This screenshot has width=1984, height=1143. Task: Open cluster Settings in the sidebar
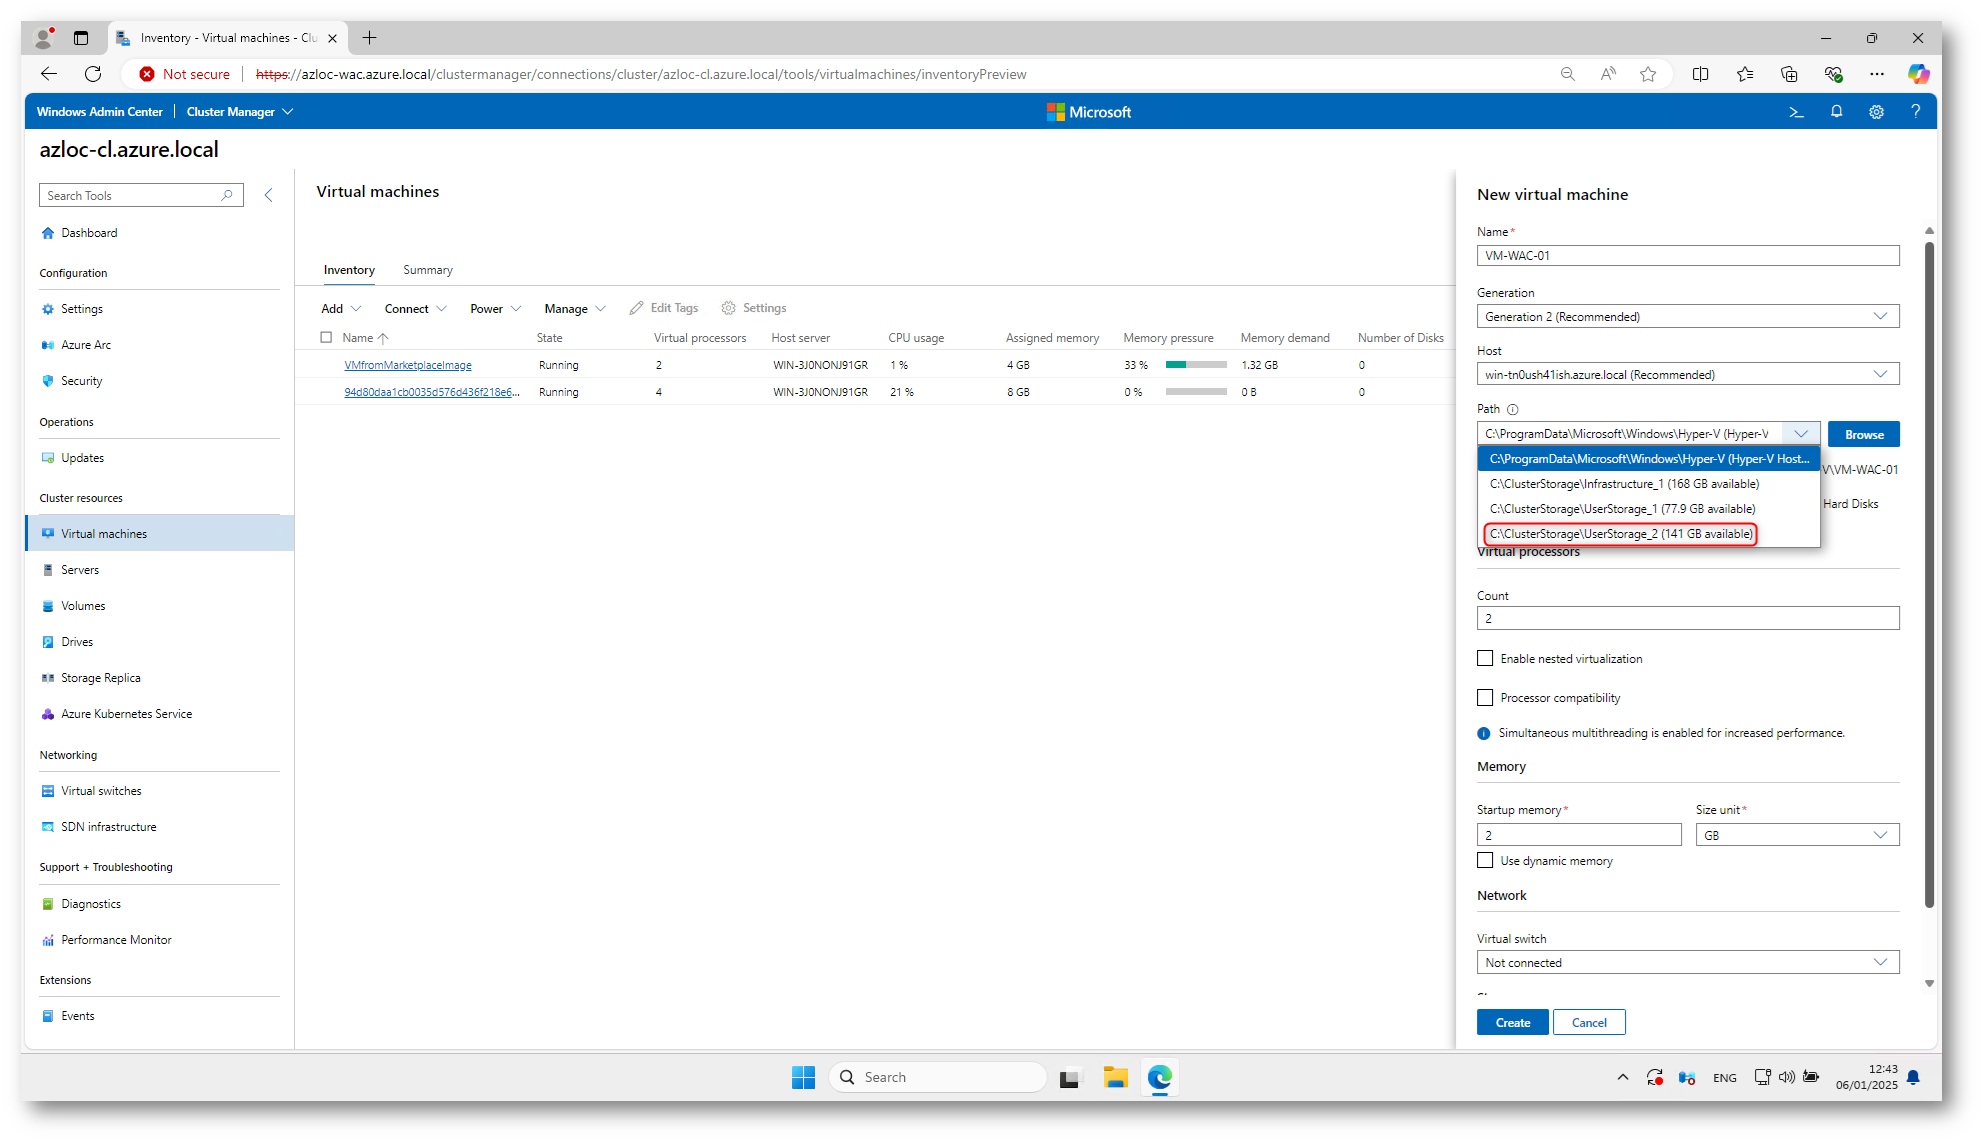pyautogui.click(x=82, y=309)
